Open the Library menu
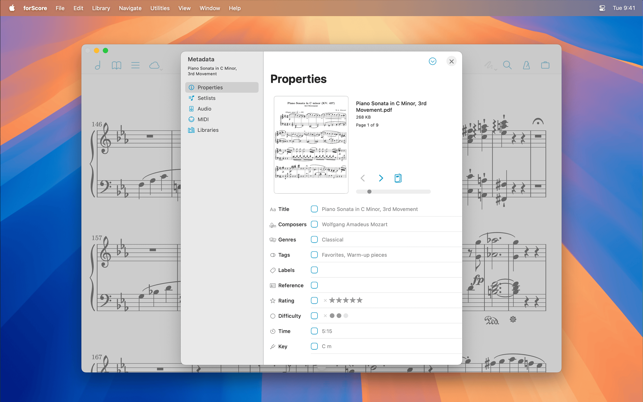643x402 pixels. pyautogui.click(x=100, y=8)
